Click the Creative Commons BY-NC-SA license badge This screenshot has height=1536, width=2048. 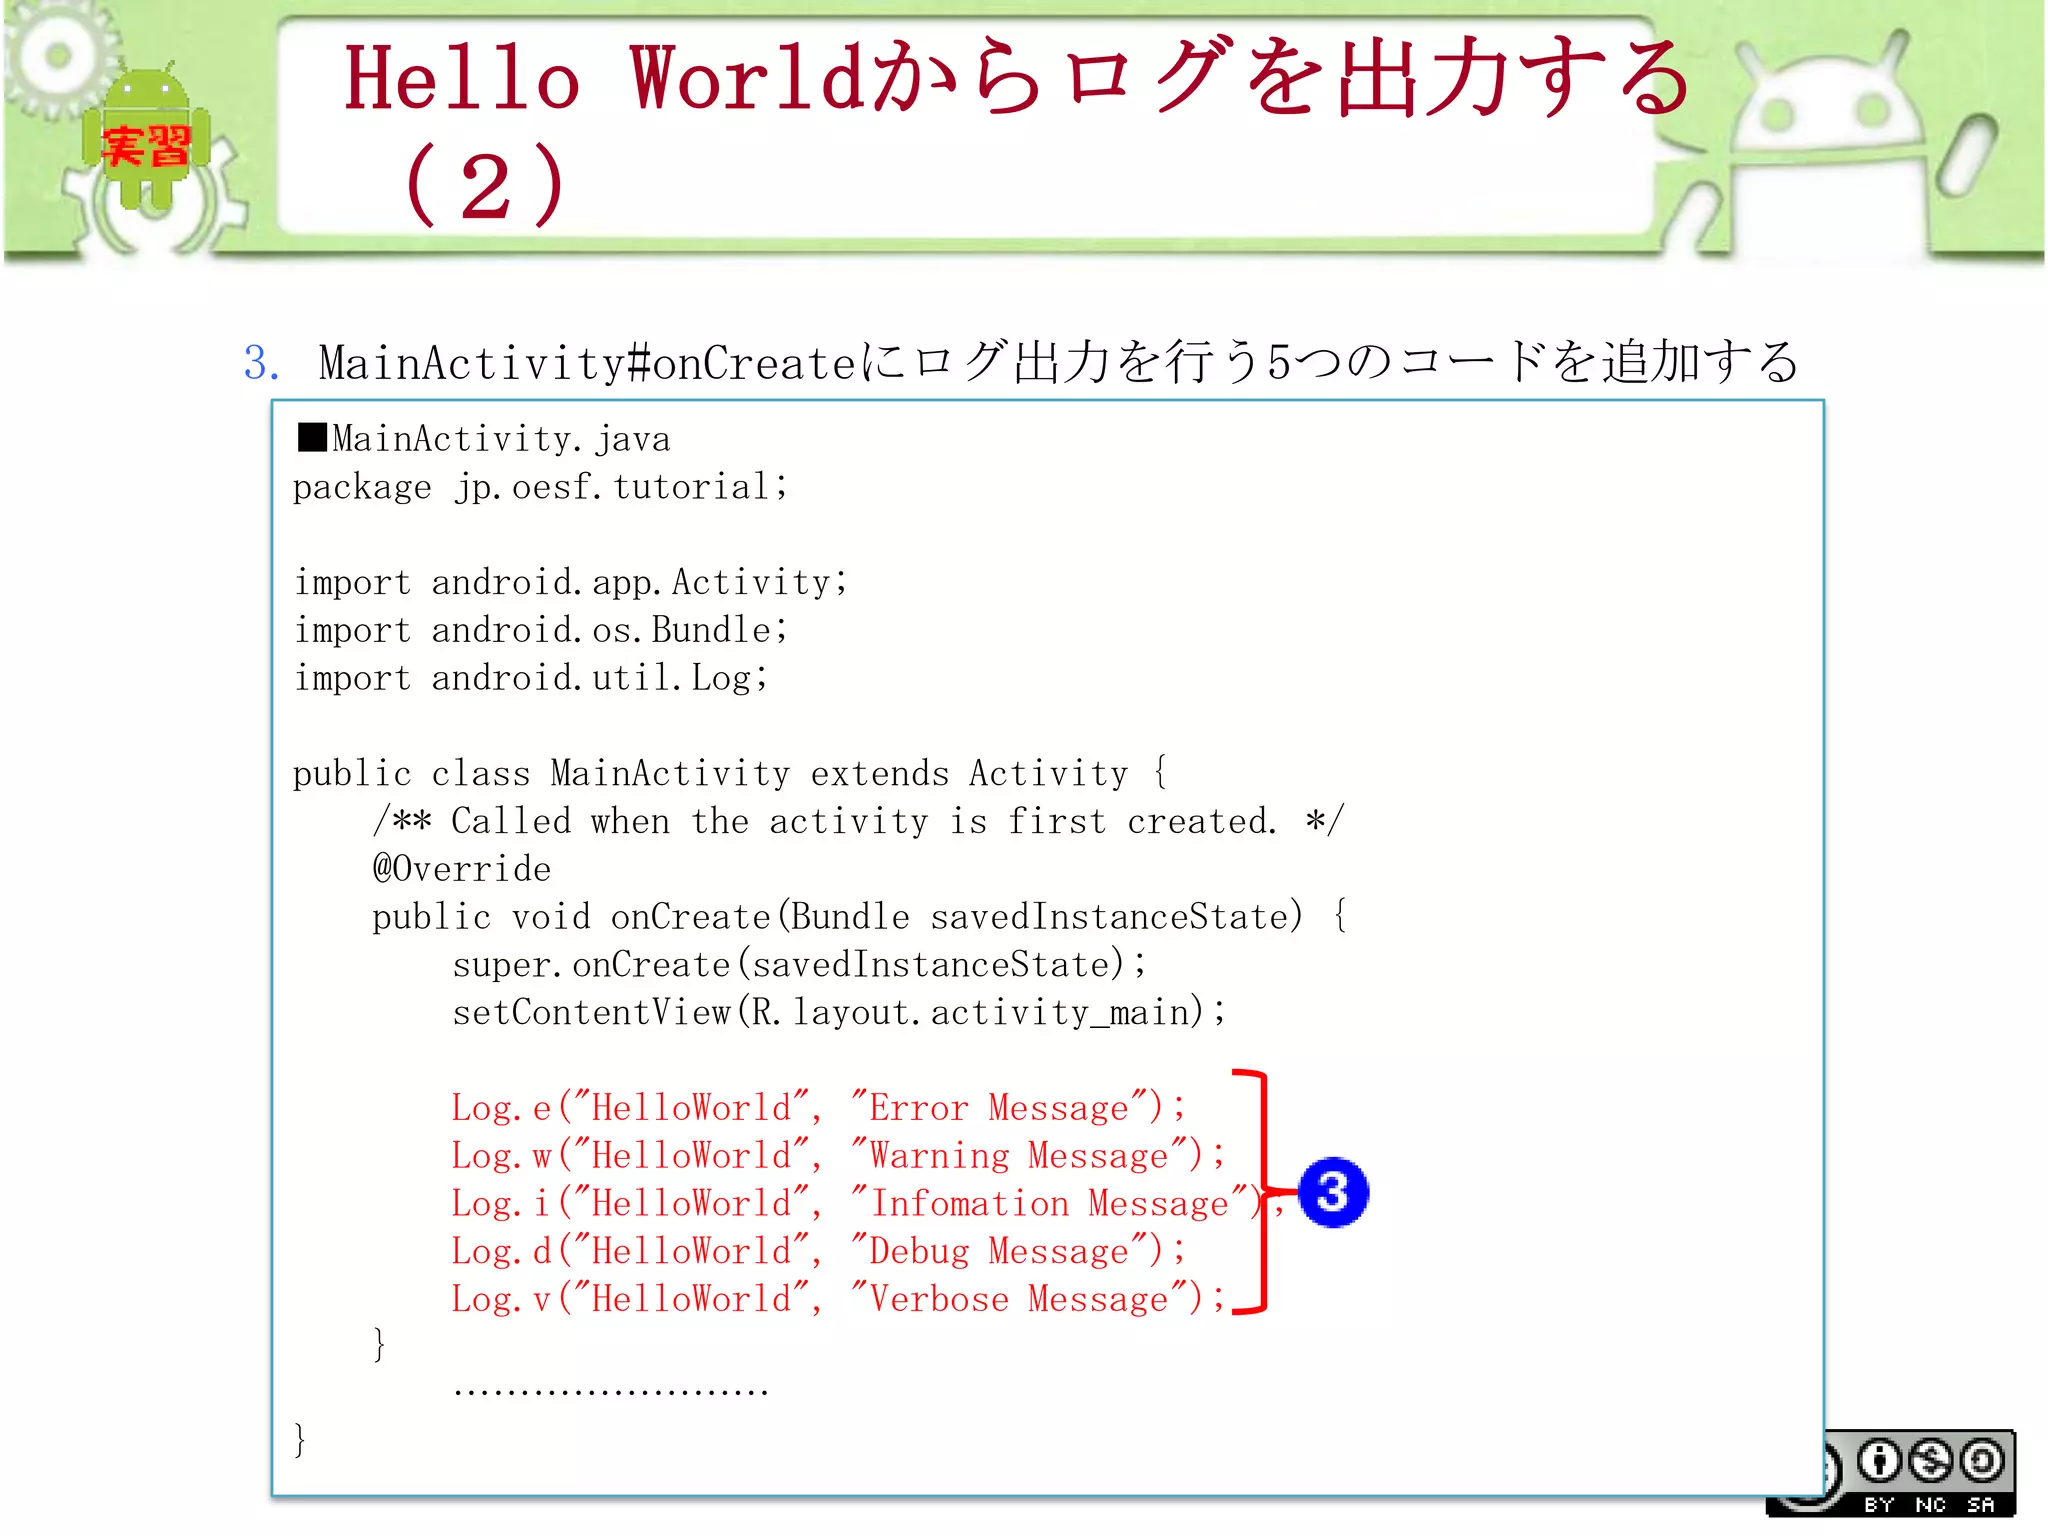point(1891,1474)
